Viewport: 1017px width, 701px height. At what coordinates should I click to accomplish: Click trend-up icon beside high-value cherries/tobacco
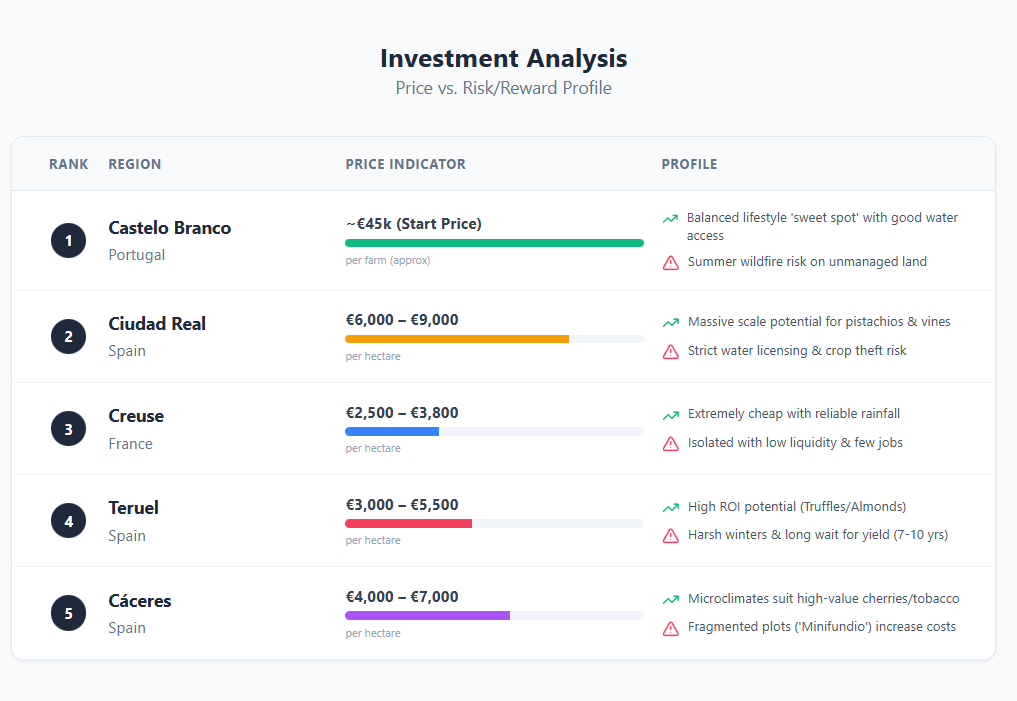pyautogui.click(x=670, y=600)
